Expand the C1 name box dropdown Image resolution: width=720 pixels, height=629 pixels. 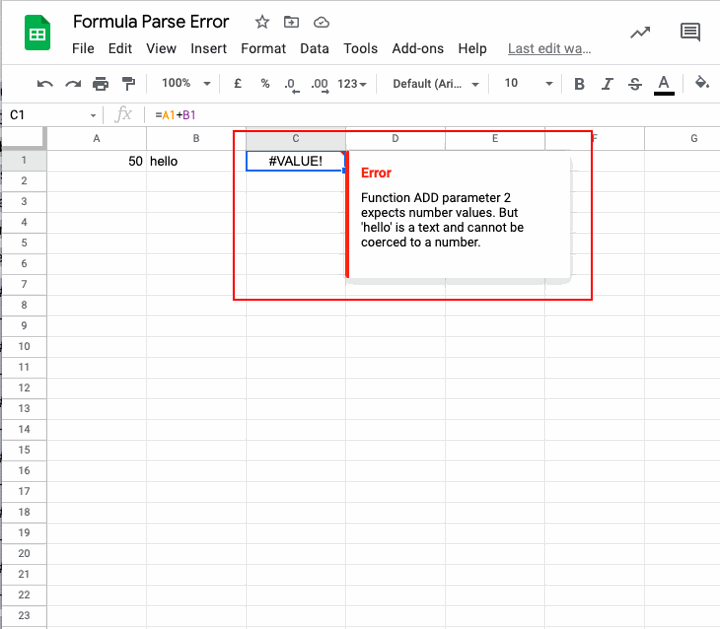click(93, 115)
